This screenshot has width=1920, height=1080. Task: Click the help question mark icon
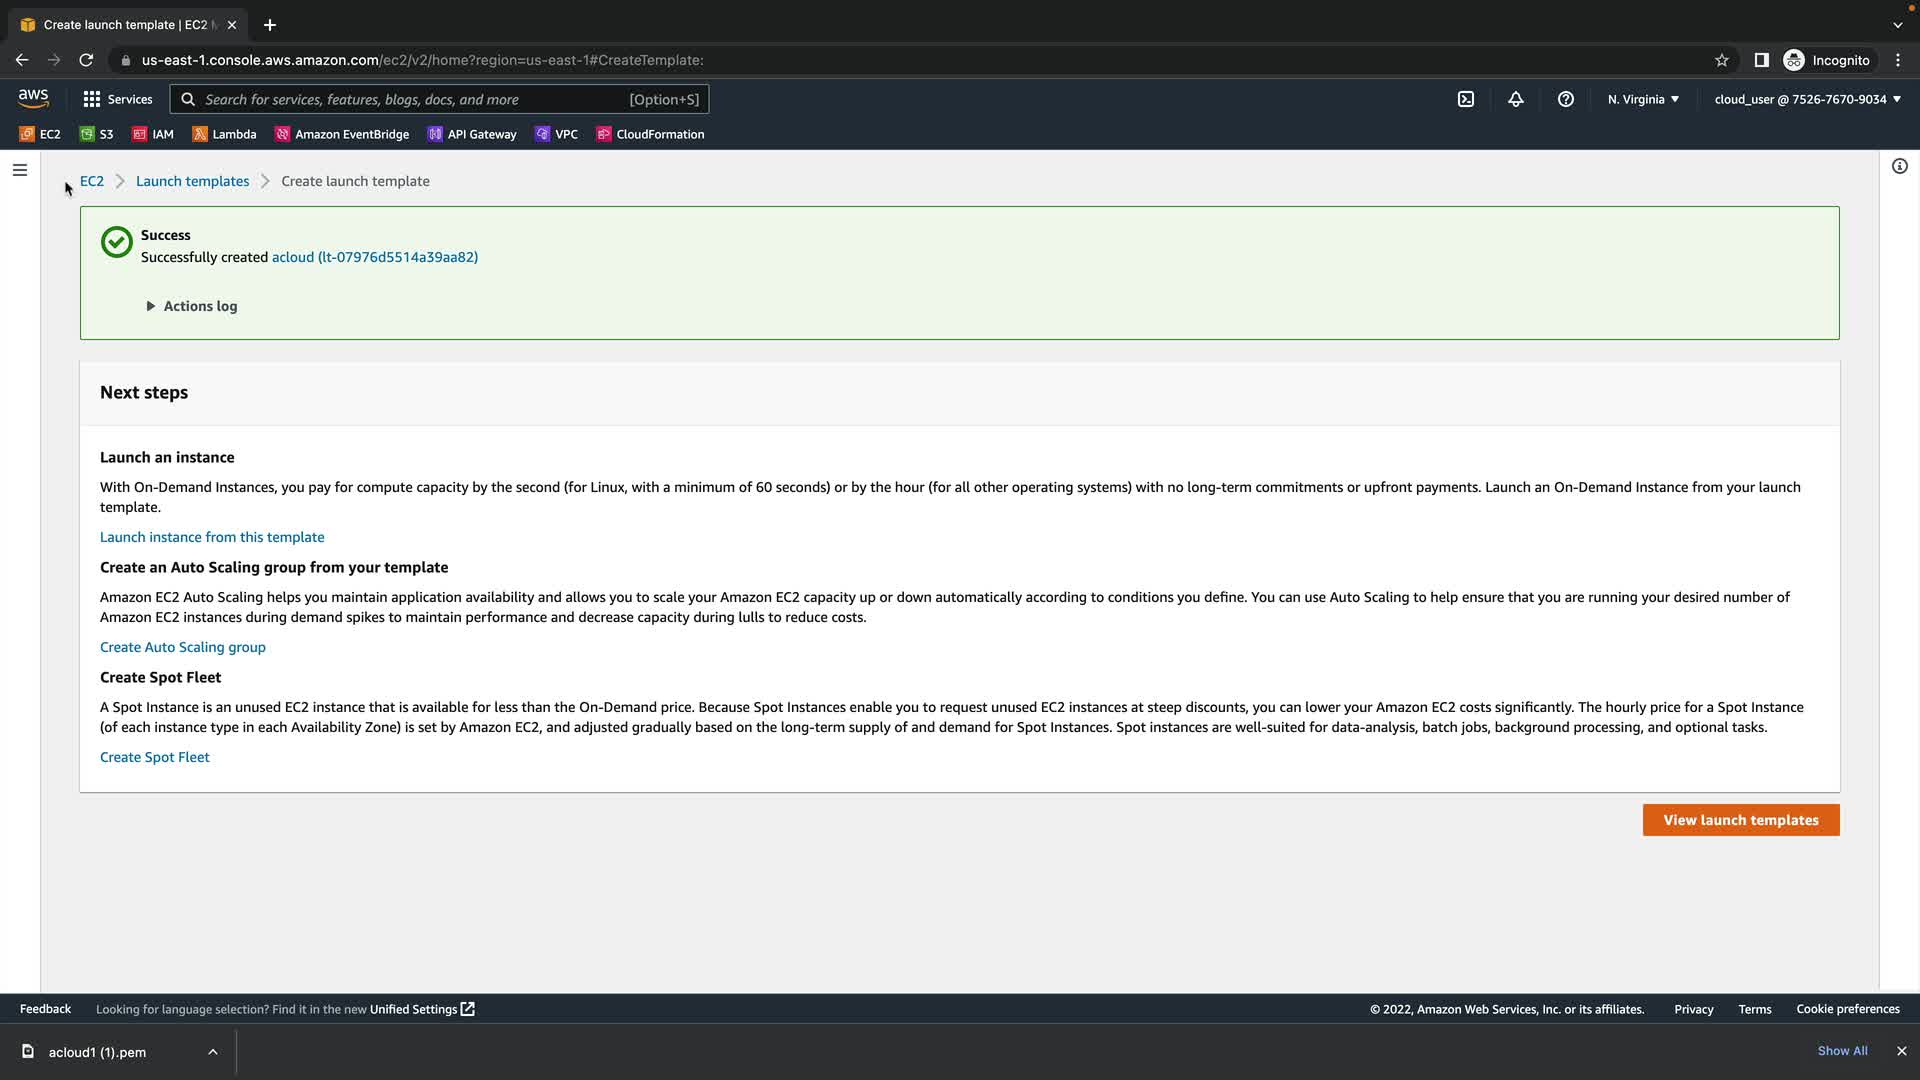point(1565,99)
